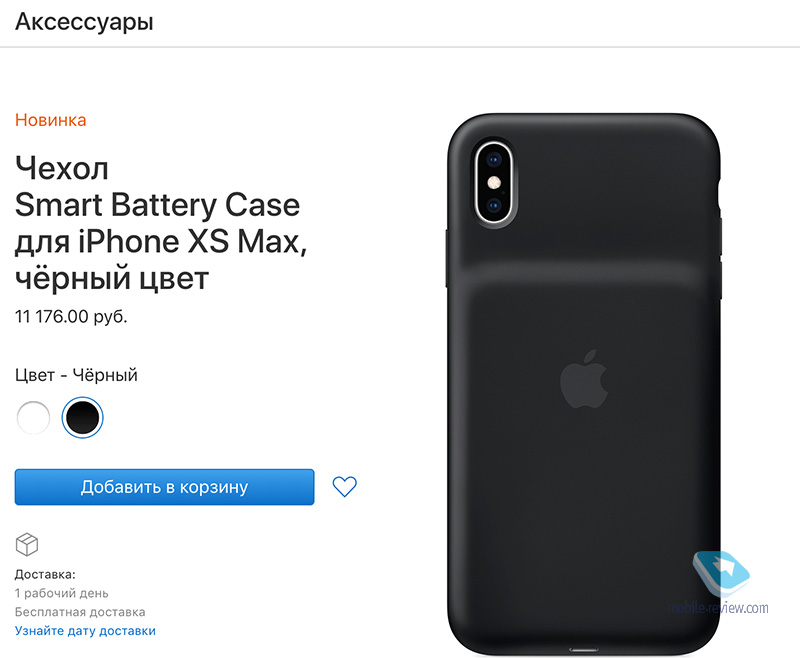Click the 11 176.00 руб. price
The image size is (800, 658).
point(71,317)
